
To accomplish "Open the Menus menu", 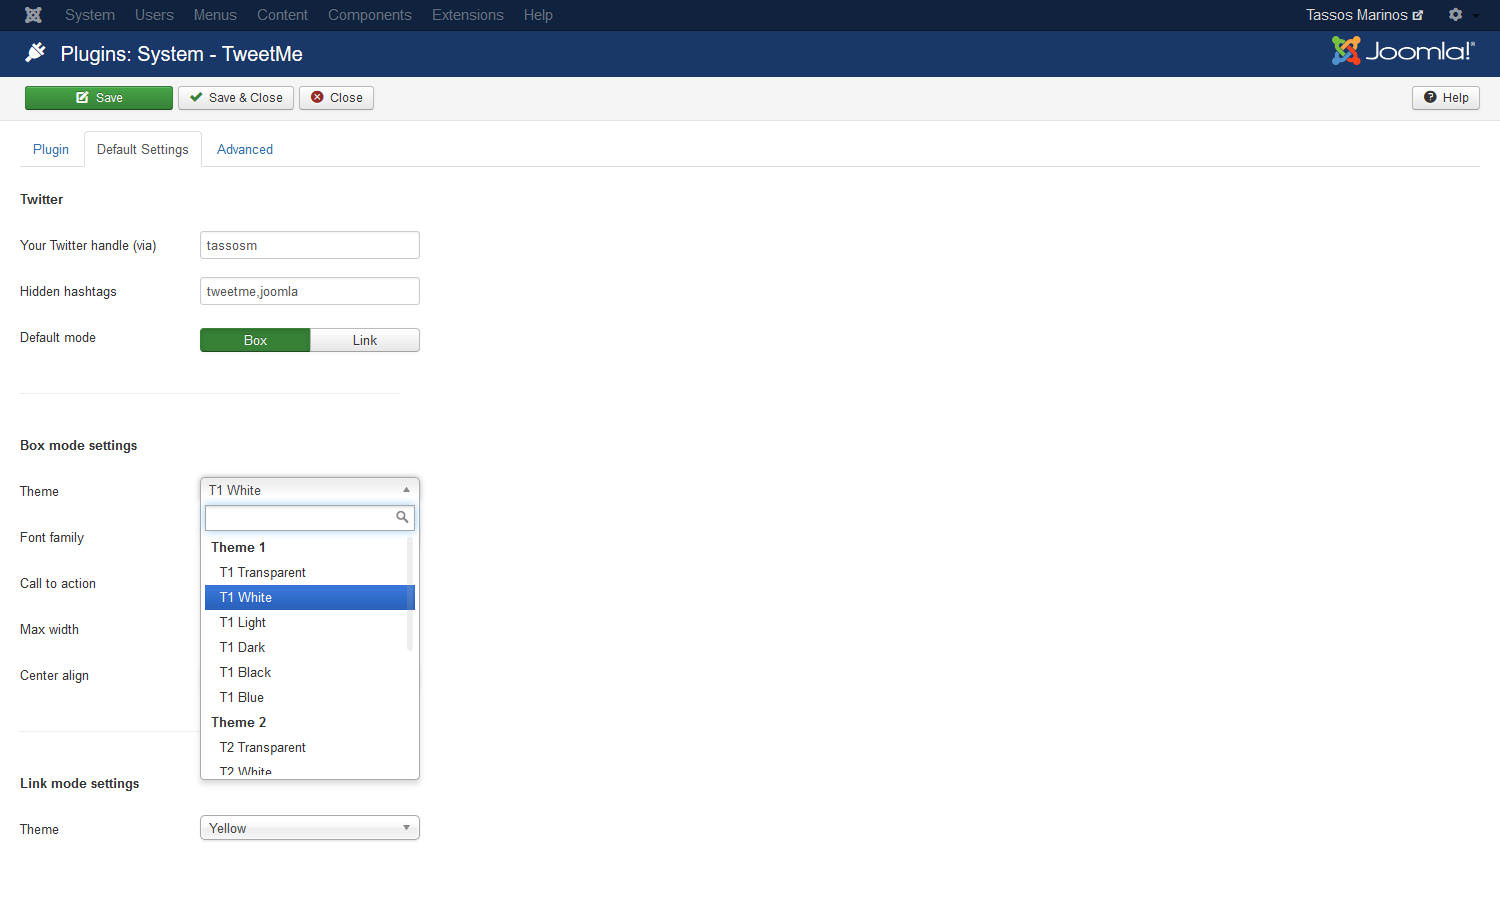I will click(215, 15).
